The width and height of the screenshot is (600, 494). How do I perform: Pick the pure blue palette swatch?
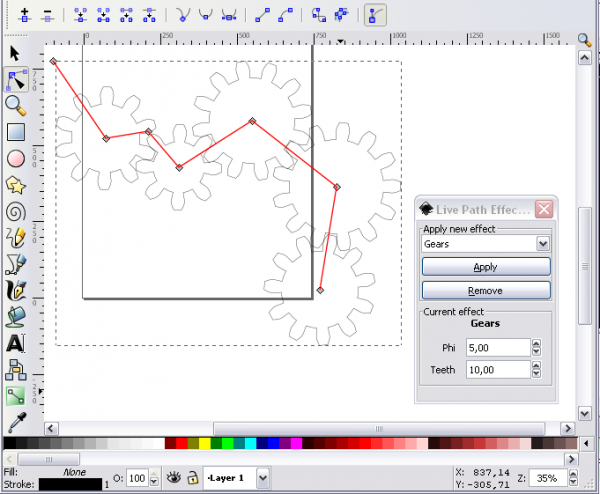273,443
